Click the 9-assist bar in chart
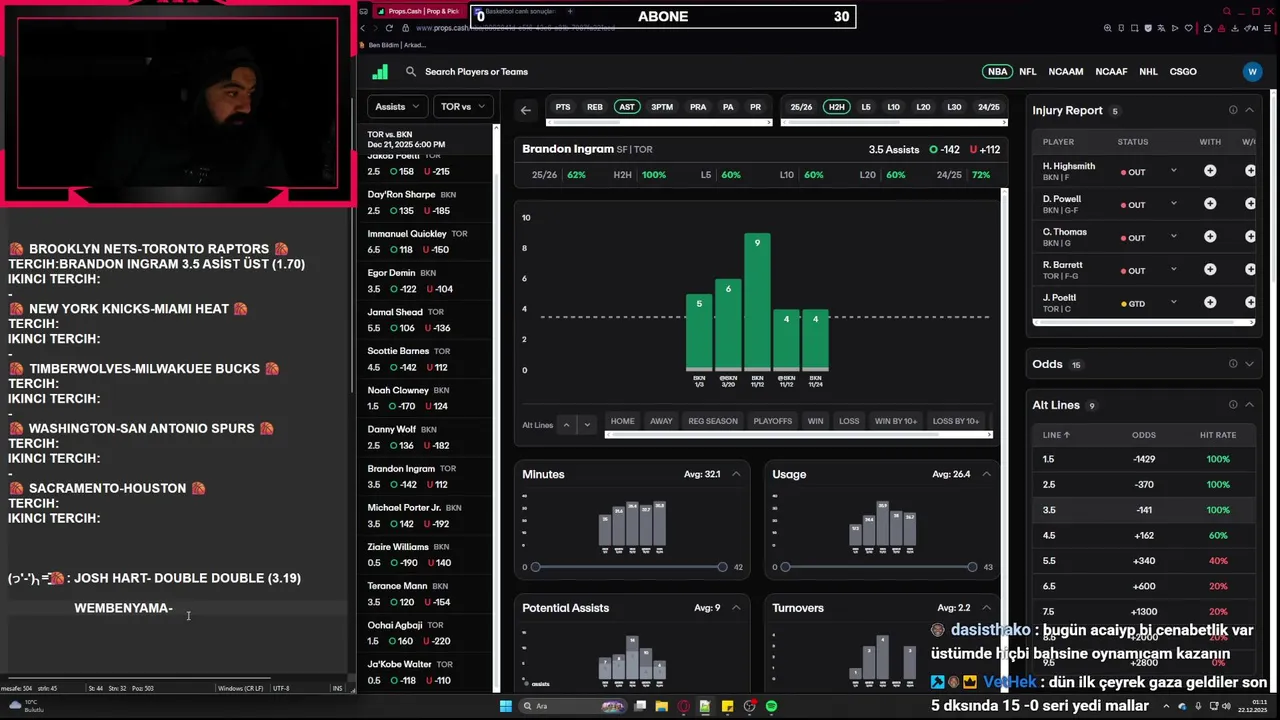Screen dimensions: 1280x720 click(x=757, y=301)
